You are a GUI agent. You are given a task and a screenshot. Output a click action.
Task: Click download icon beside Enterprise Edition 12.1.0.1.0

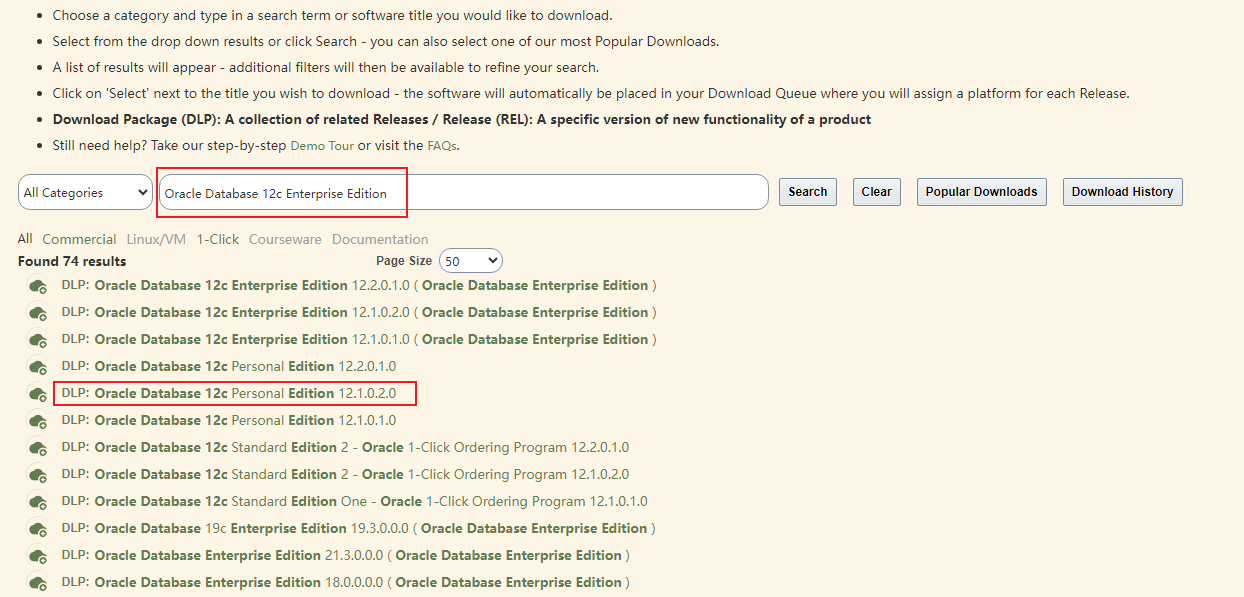coord(39,340)
